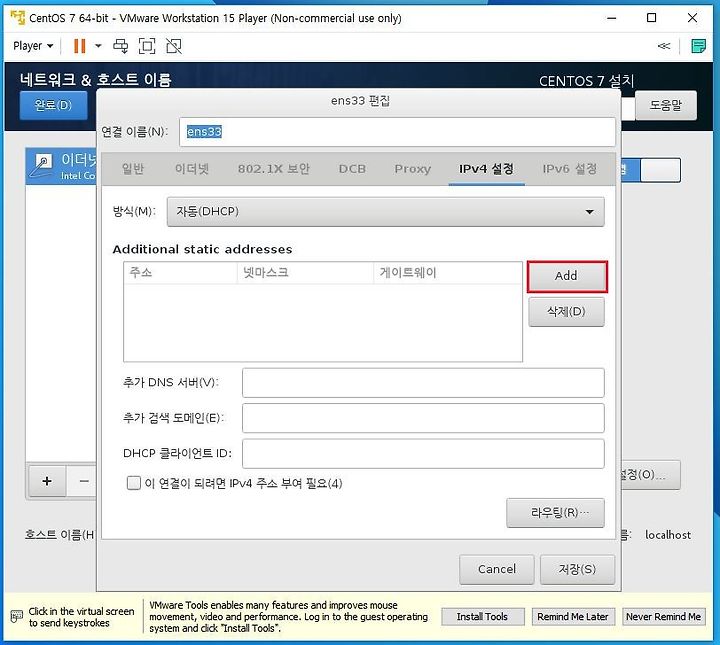Click the 도움말 help button

[665, 105]
